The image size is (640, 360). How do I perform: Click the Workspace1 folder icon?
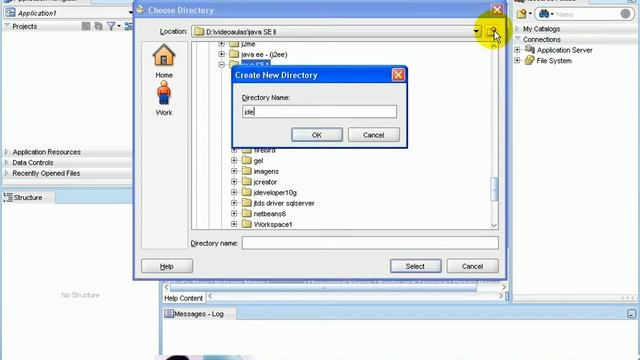246,224
